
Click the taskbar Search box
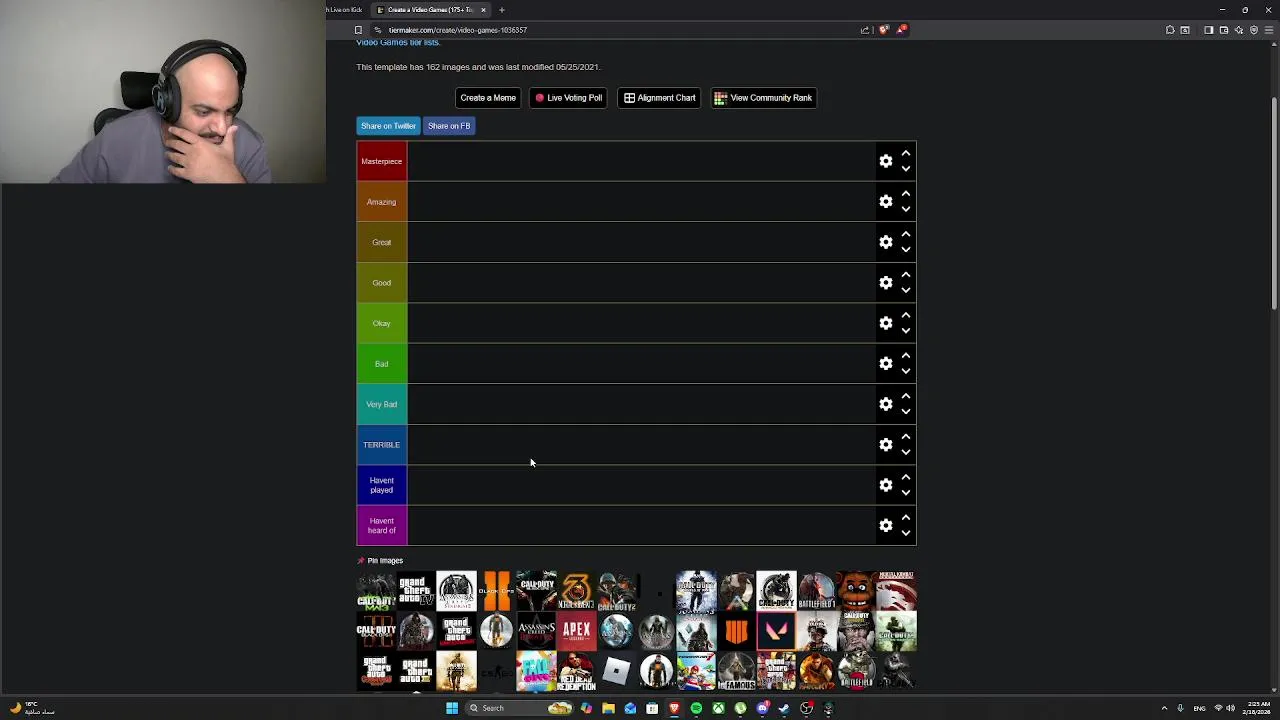click(x=519, y=708)
